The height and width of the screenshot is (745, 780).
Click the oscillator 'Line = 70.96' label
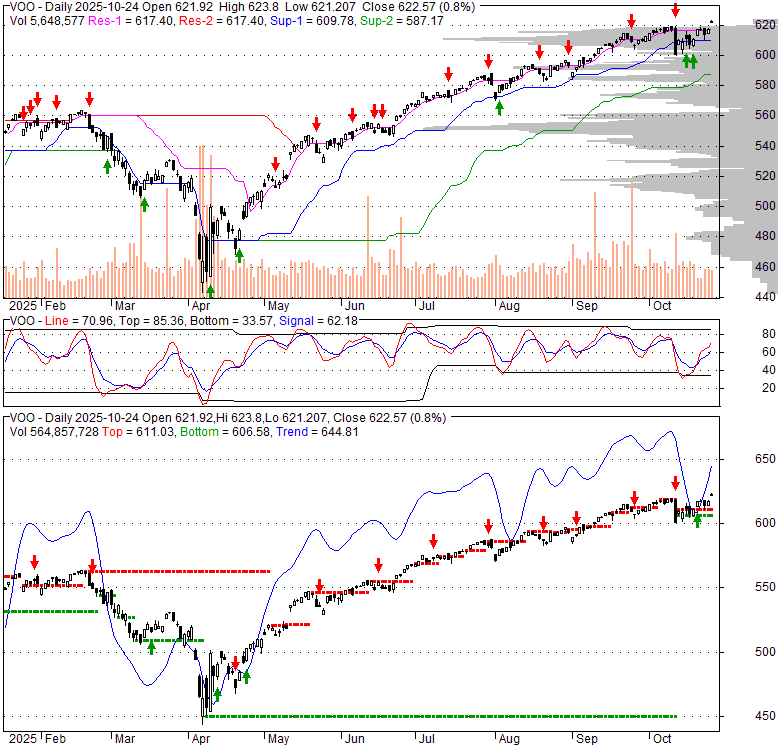[x=80, y=321]
